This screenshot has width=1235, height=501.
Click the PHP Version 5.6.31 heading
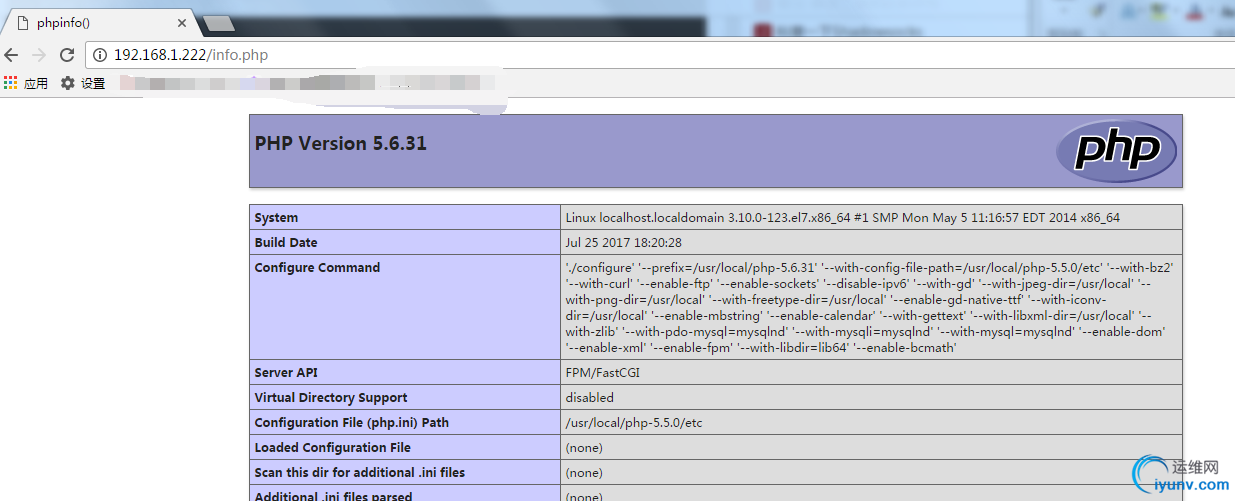pos(341,143)
